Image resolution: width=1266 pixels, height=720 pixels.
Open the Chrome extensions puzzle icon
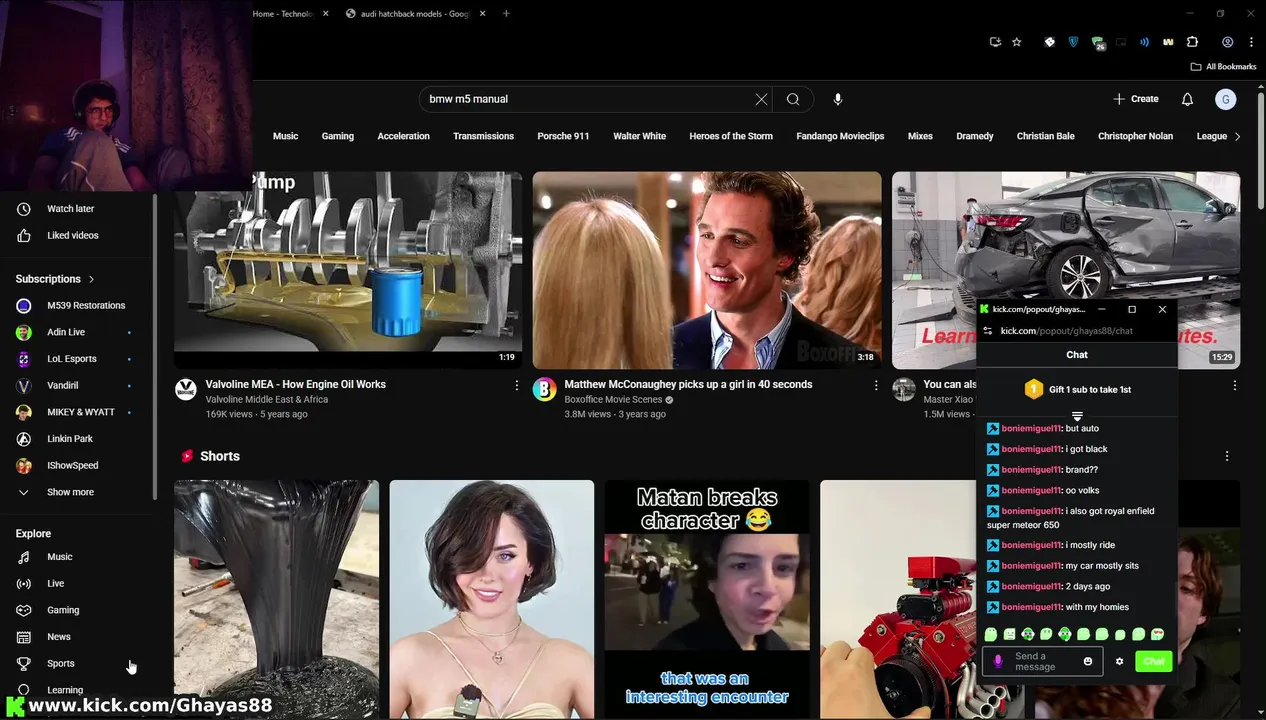click(1192, 42)
